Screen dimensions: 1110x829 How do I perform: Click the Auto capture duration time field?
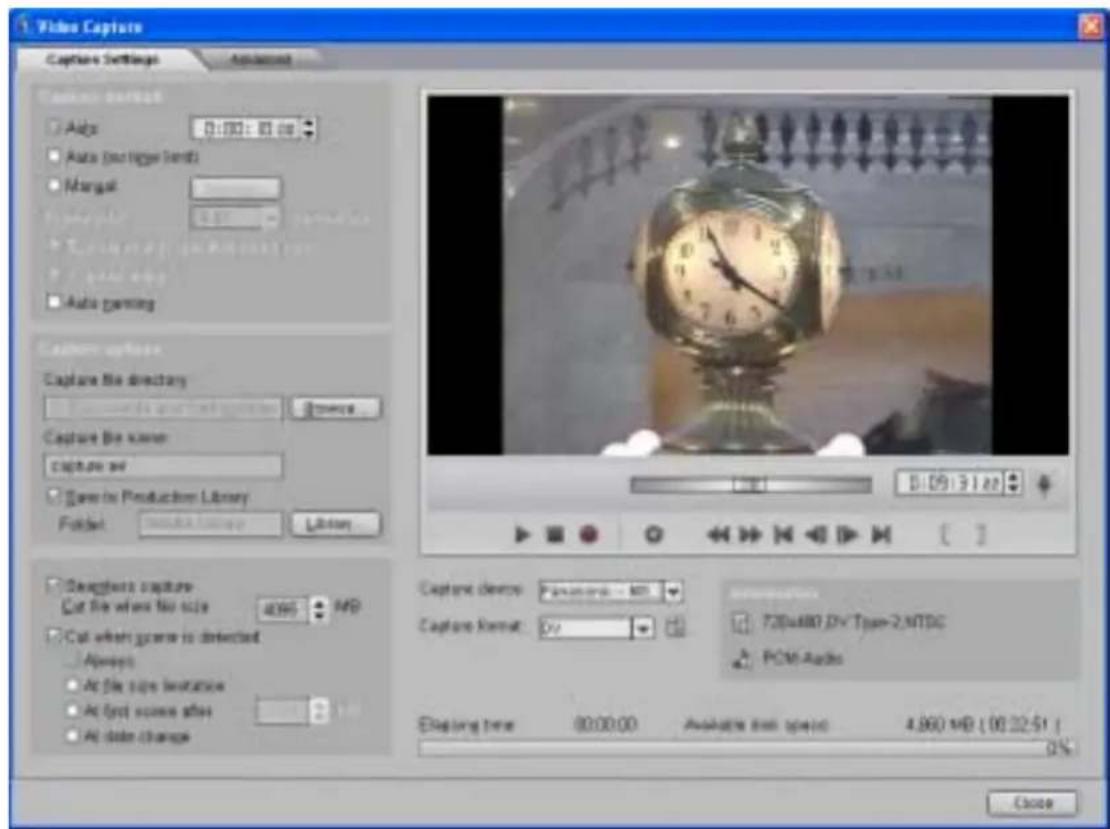coord(247,128)
